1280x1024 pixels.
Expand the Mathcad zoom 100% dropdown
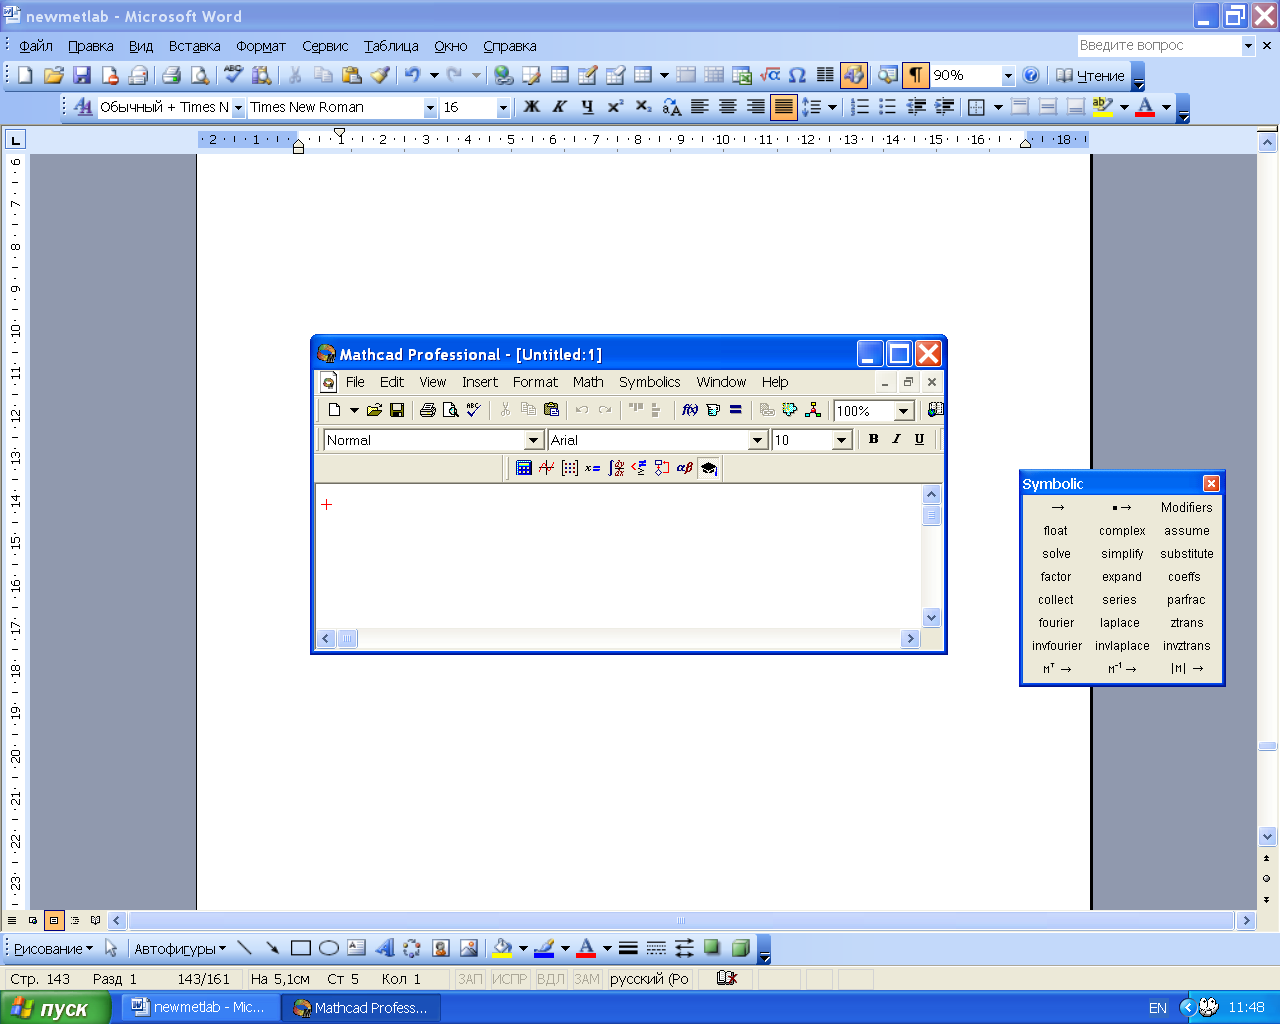pos(904,411)
